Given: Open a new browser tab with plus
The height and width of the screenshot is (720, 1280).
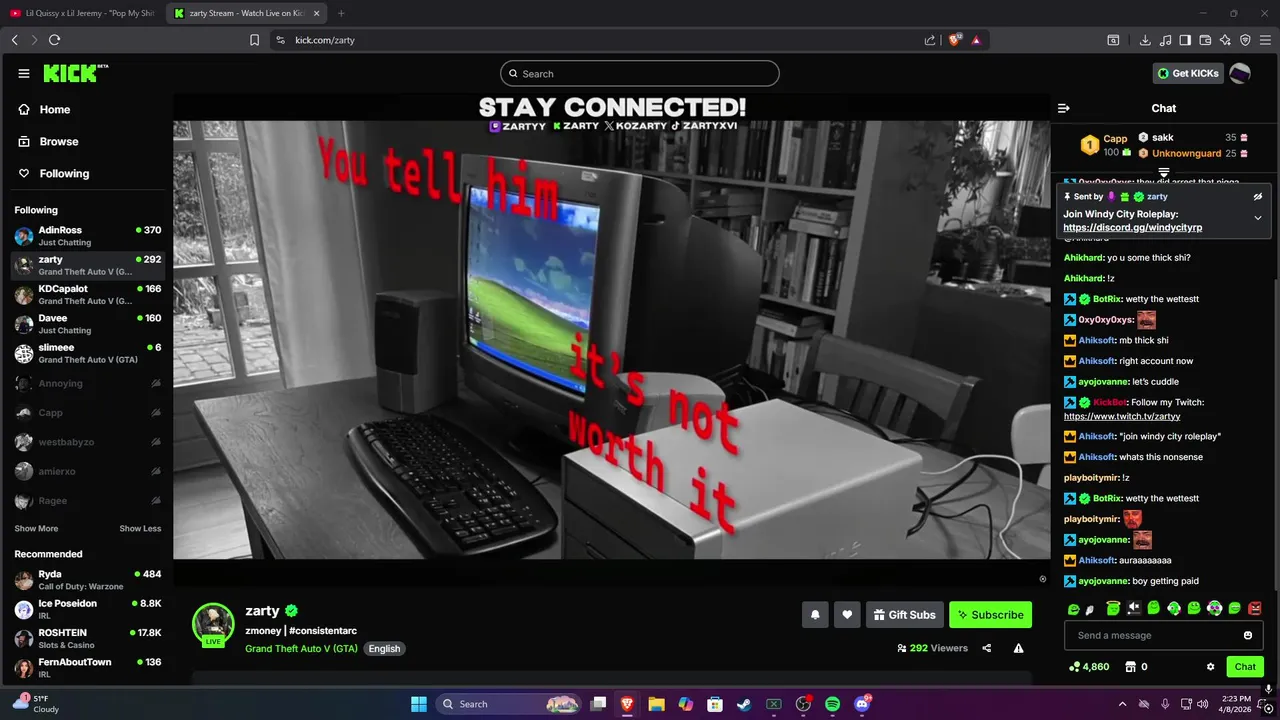Looking at the screenshot, I should coord(341,13).
